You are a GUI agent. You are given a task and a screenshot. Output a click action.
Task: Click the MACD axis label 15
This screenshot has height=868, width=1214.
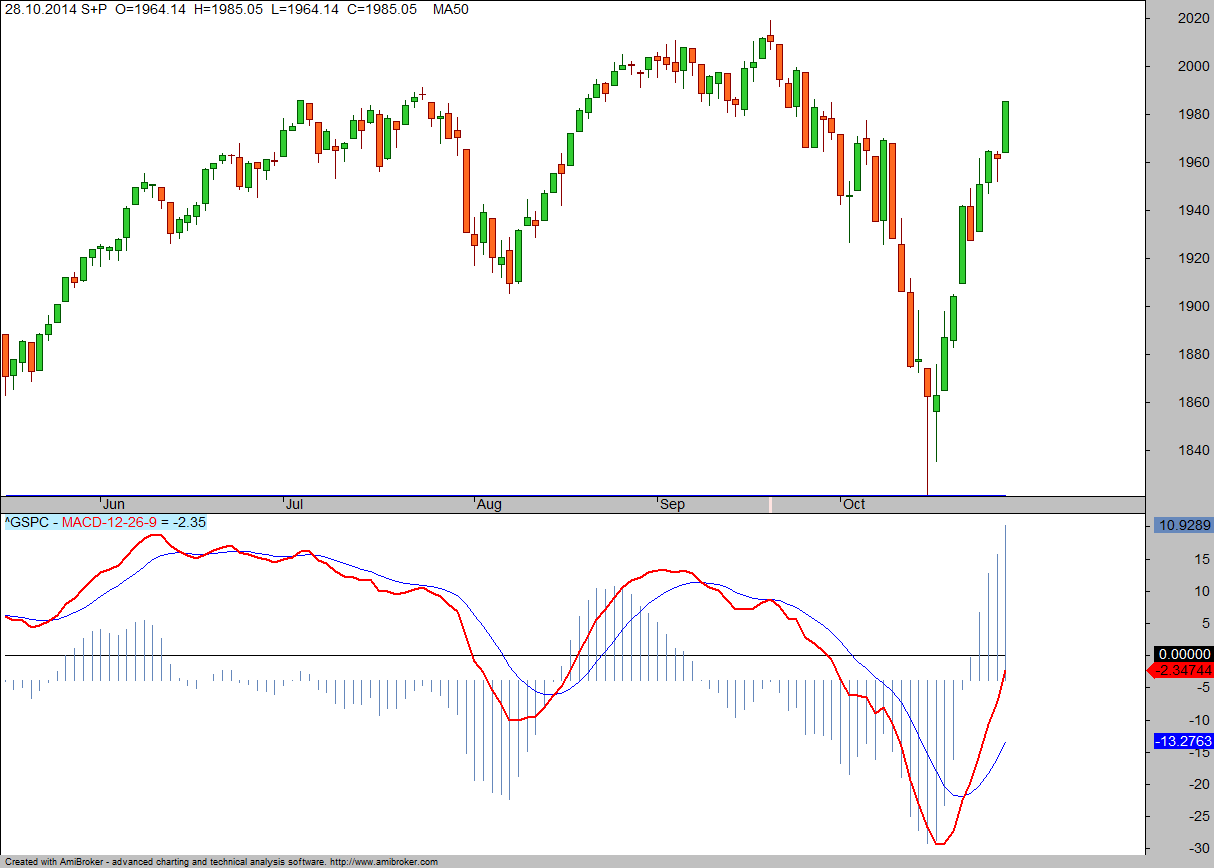pyautogui.click(x=1203, y=558)
